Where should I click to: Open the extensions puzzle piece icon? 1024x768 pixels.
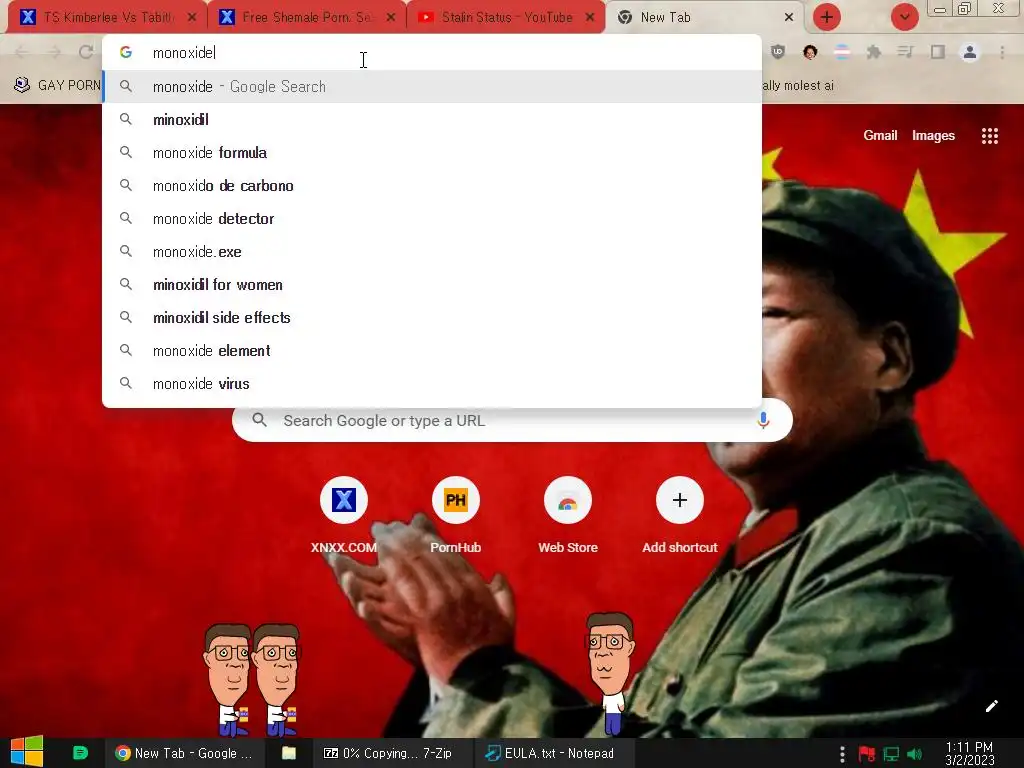pyautogui.click(x=874, y=52)
